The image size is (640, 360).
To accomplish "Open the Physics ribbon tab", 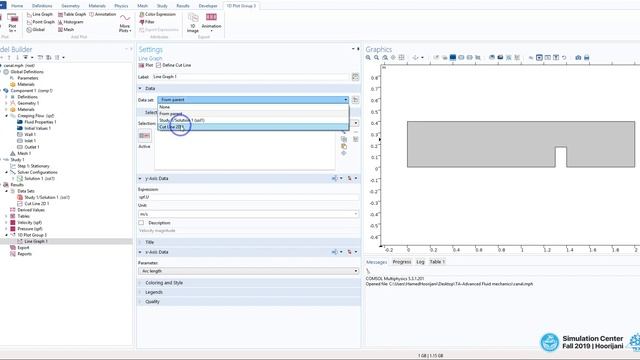I will point(121,6).
